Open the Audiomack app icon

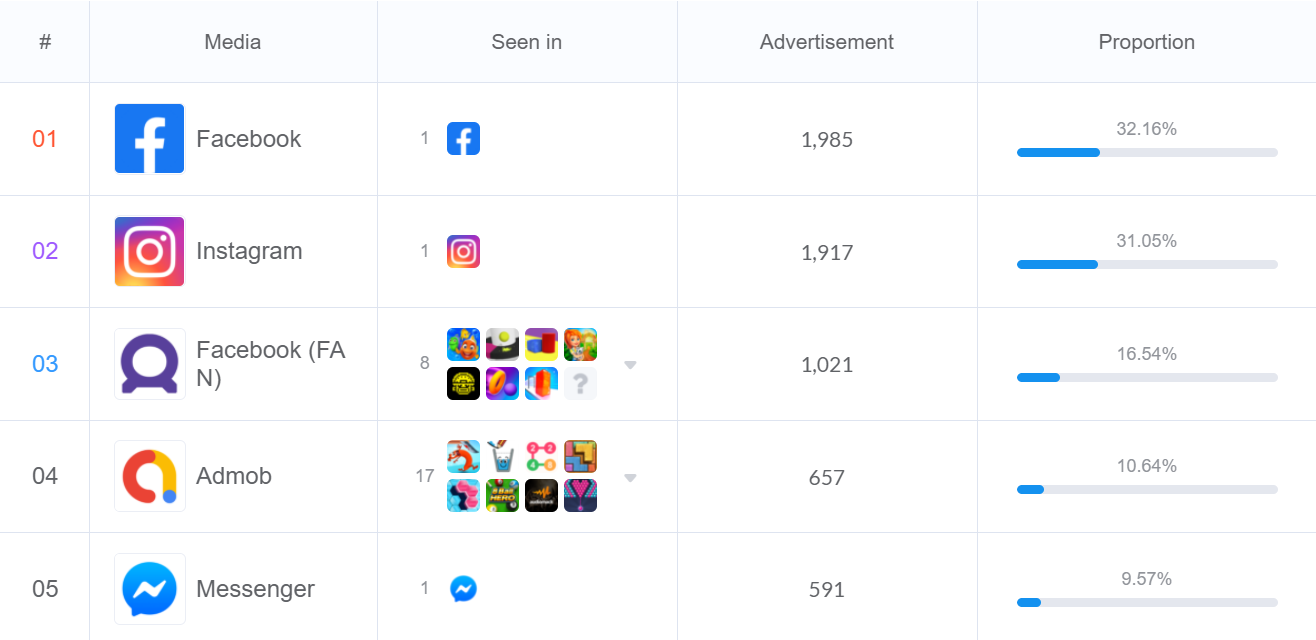click(x=541, y=496)
